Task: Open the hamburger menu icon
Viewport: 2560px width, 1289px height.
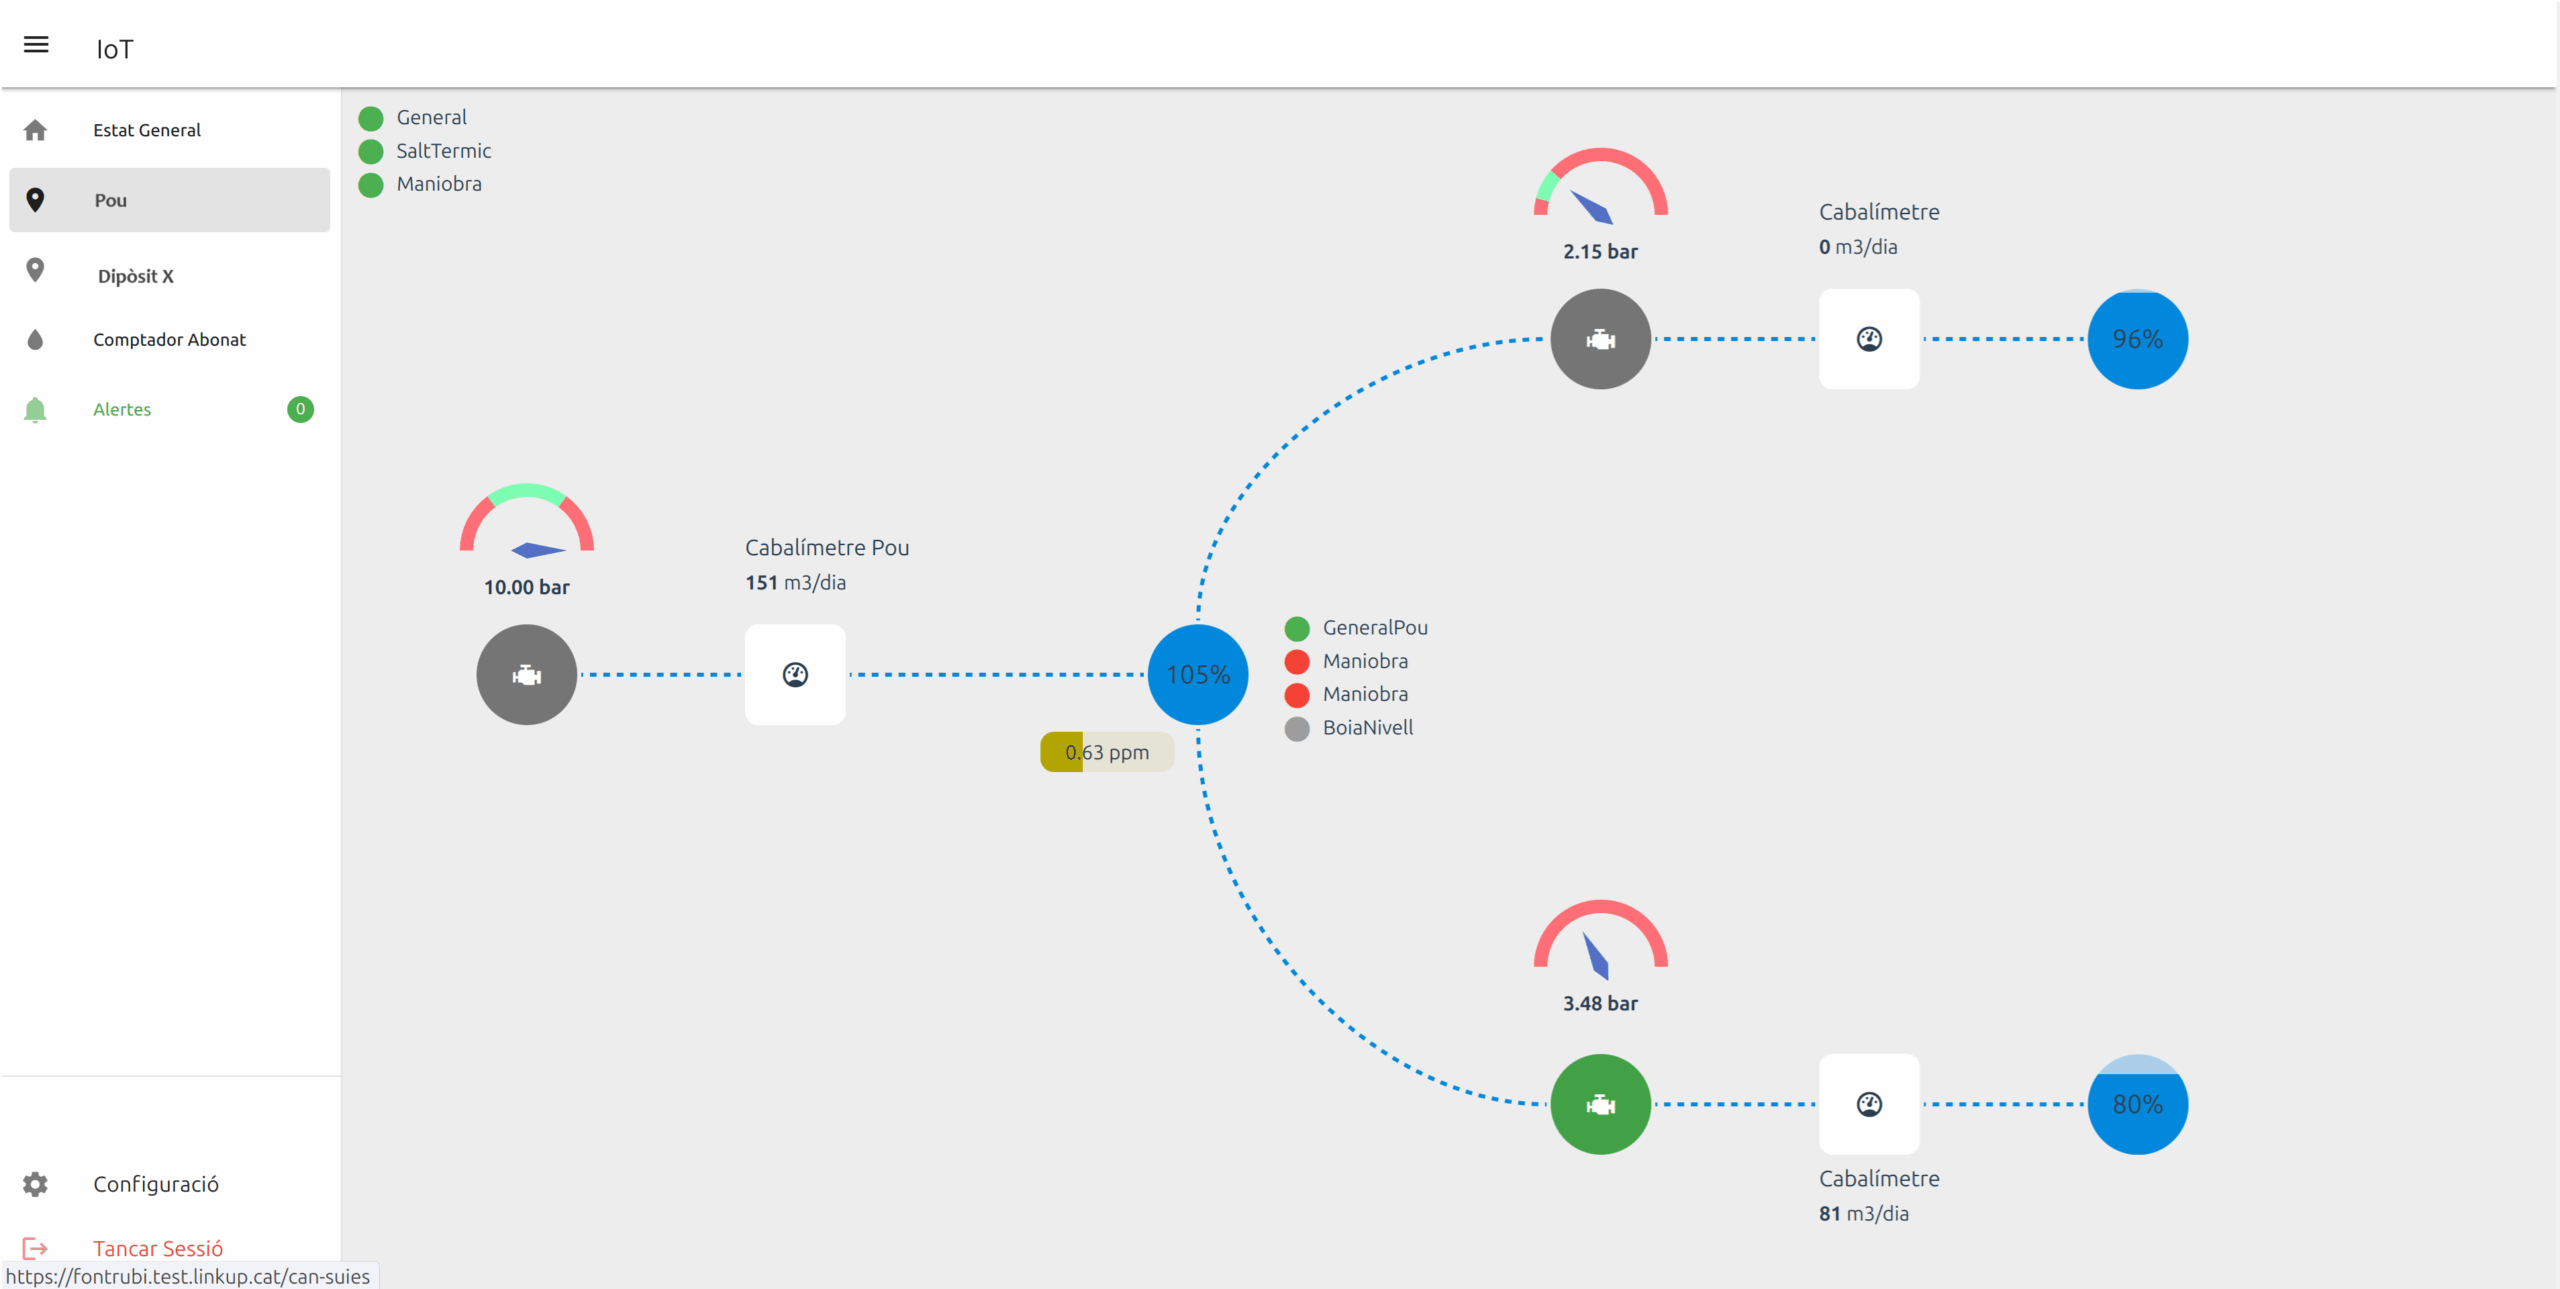Action: coord(36,45)
